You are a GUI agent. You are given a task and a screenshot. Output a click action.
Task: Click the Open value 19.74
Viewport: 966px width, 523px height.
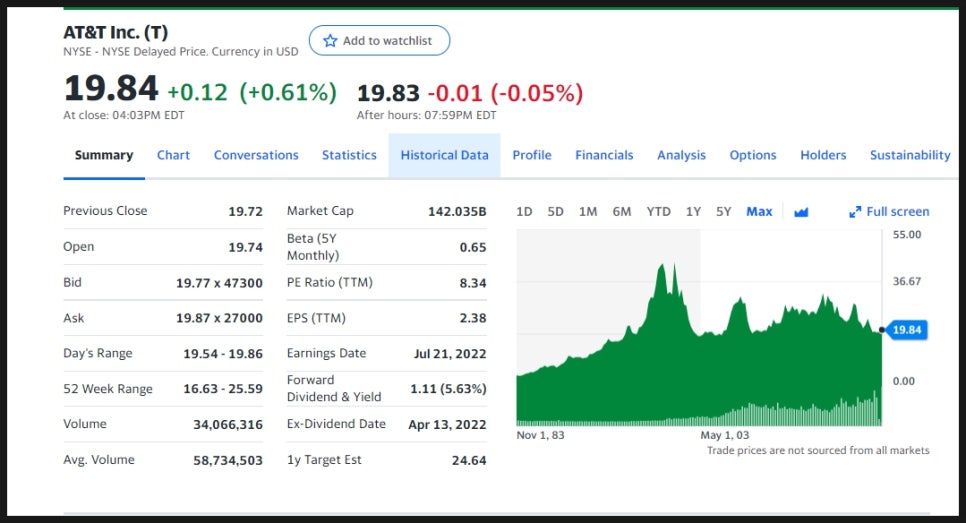pyautogui.click(x=245, y=247)
